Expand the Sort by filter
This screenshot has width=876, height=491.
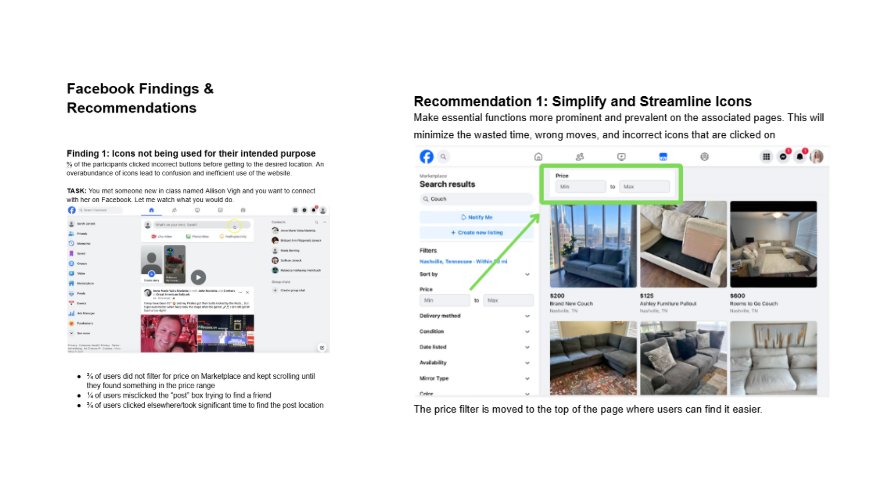[x=475, y=274]
